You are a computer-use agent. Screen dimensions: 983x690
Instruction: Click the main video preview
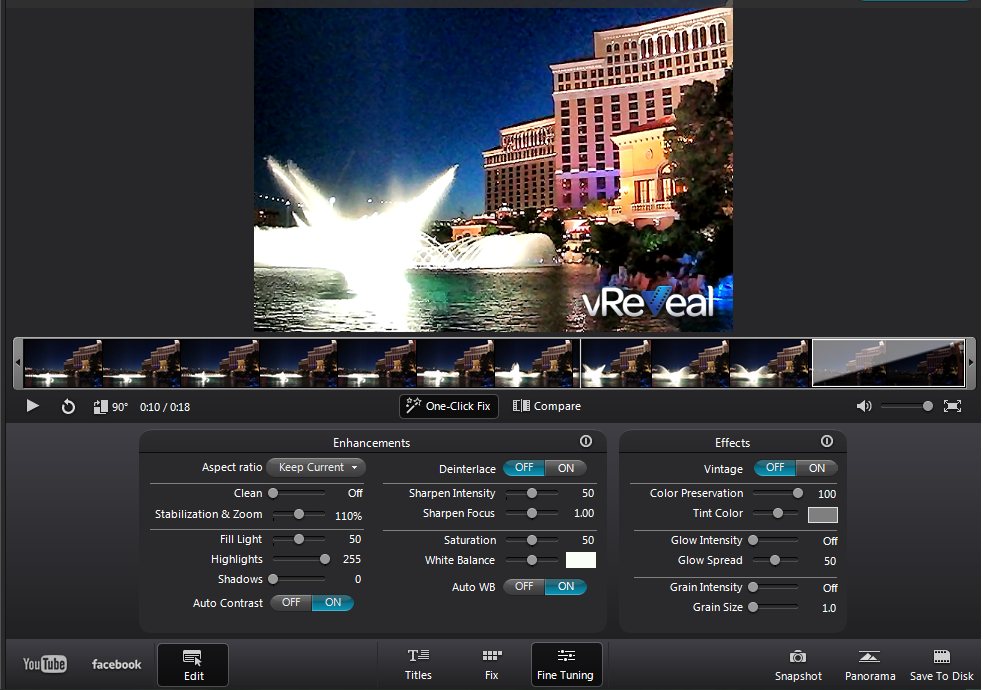493,169
